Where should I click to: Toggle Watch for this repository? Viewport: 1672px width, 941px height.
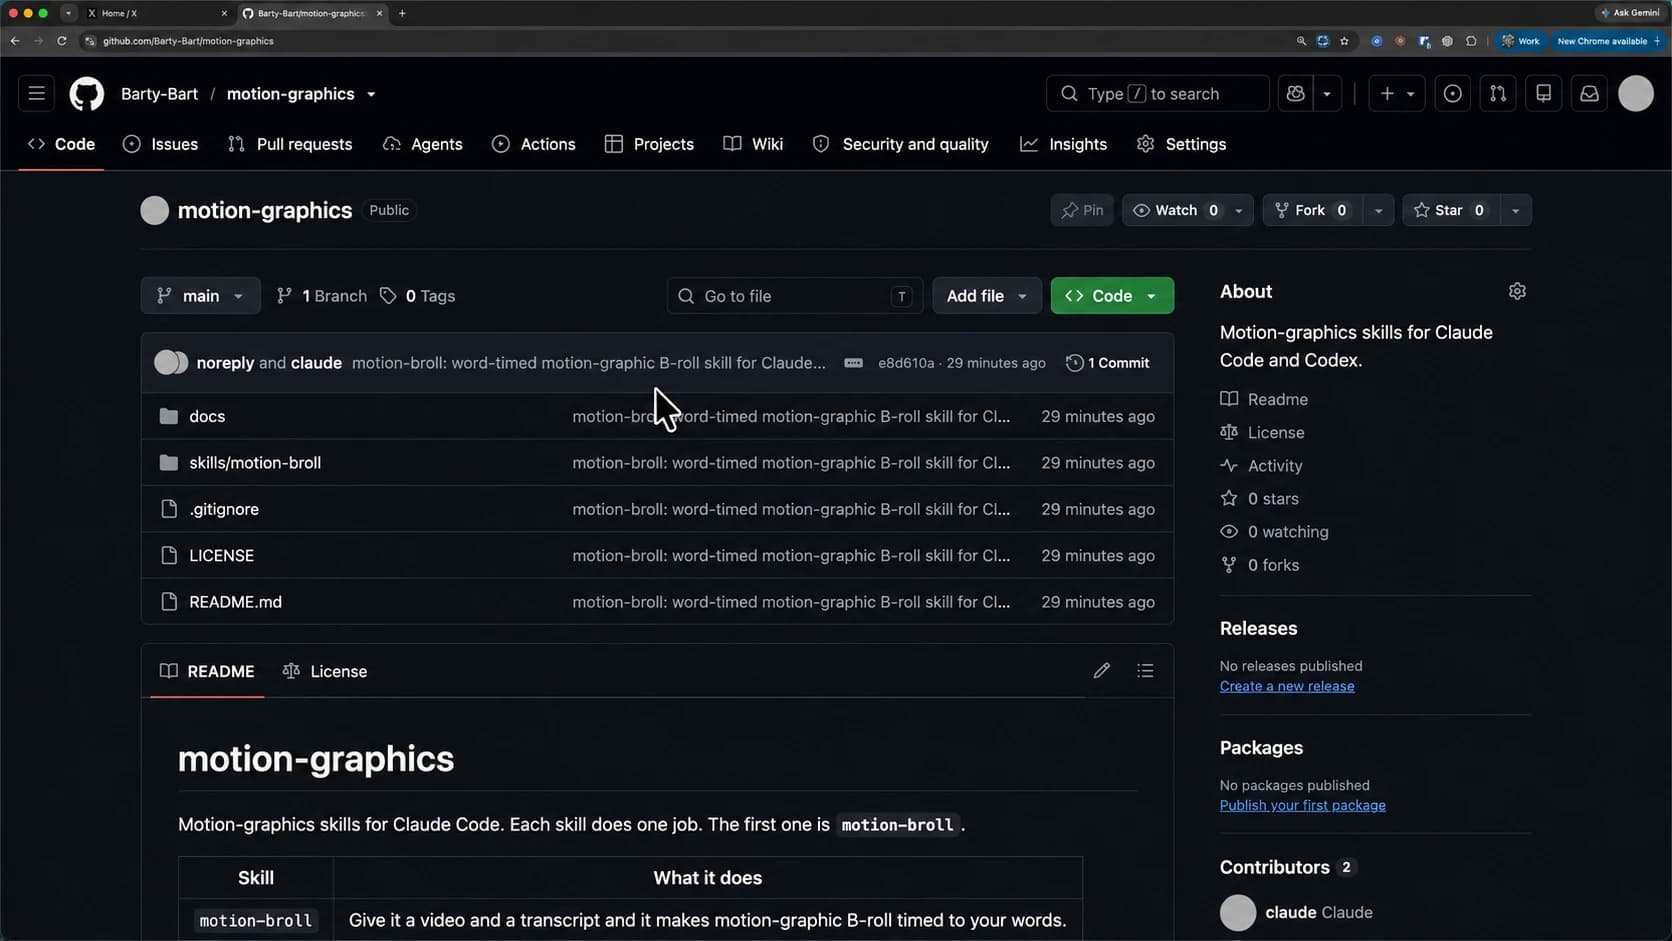point(1174,210)
